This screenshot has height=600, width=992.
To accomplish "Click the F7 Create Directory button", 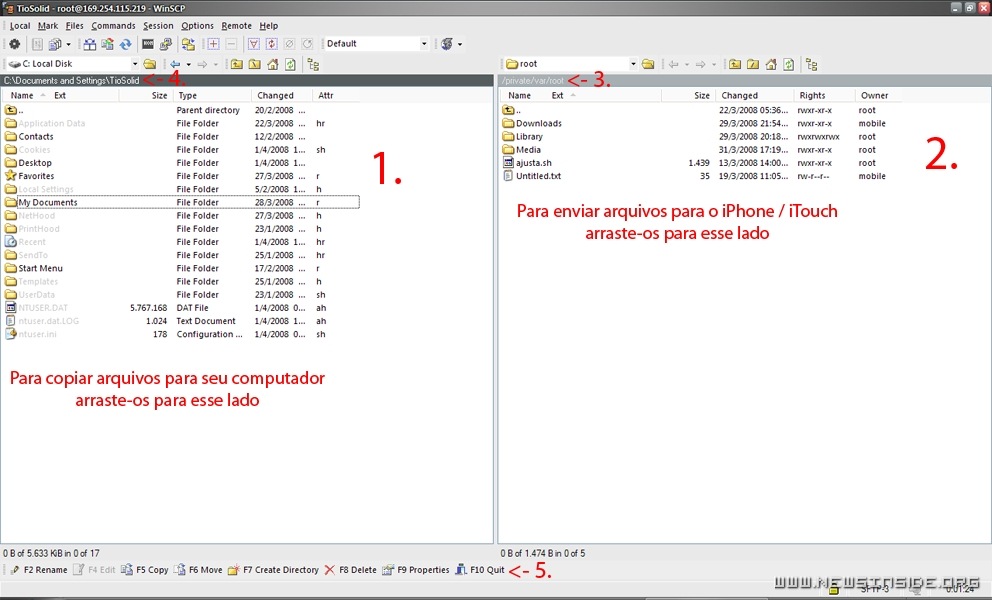I will pyautogui.click(x=273, y=570).
